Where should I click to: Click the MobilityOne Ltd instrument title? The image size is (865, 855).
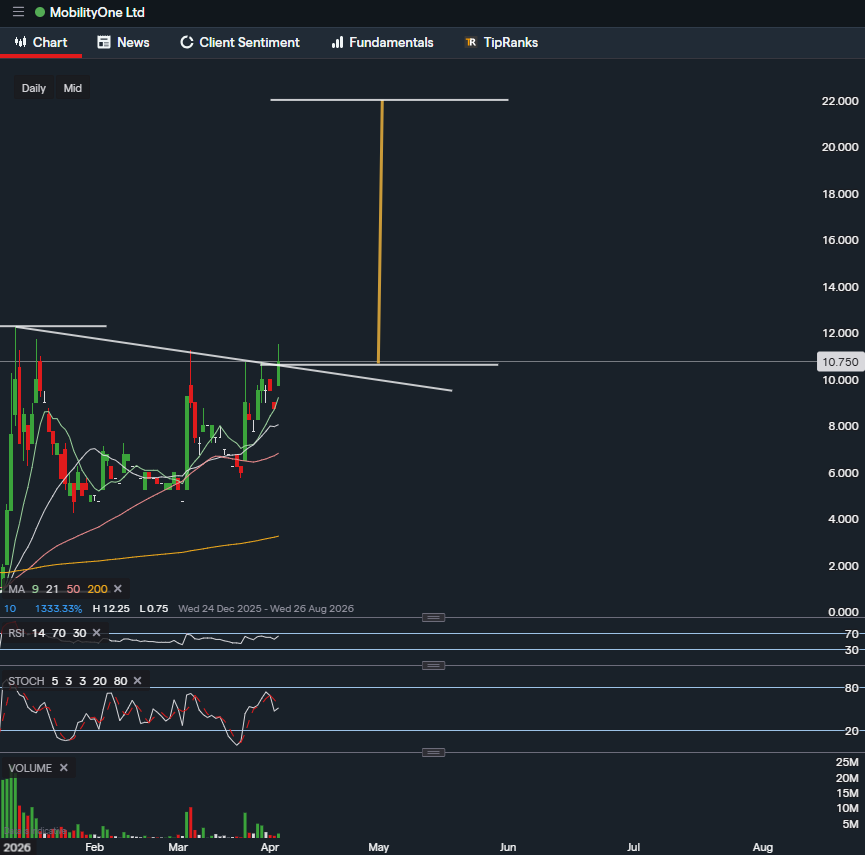[97, 12]
